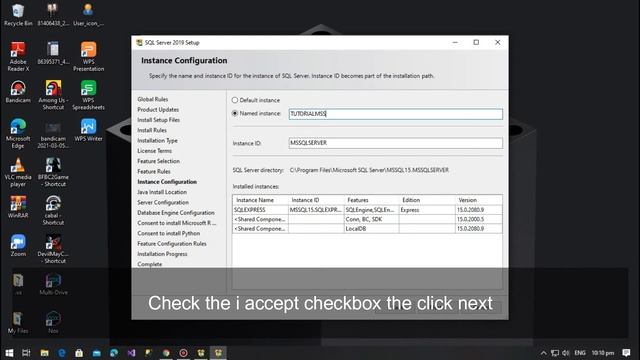Click the Edition column header
This screenshot has height=360, width=640.
(427, 200)
